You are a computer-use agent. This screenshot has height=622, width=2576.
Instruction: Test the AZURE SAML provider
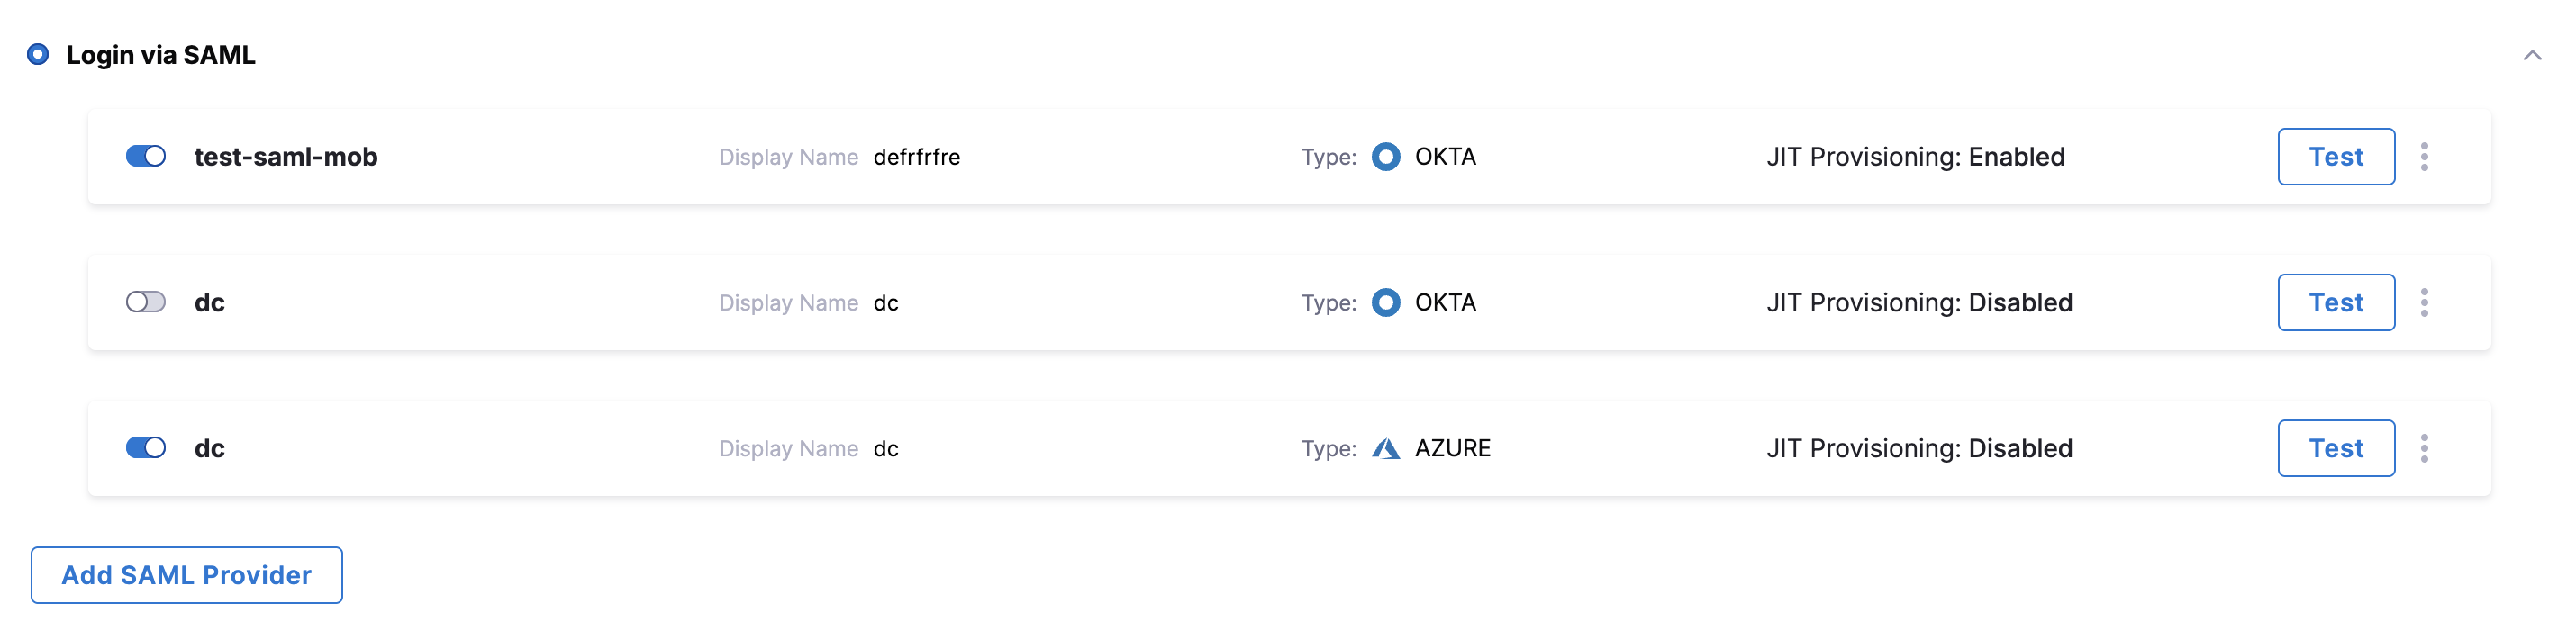[2335, 448]
